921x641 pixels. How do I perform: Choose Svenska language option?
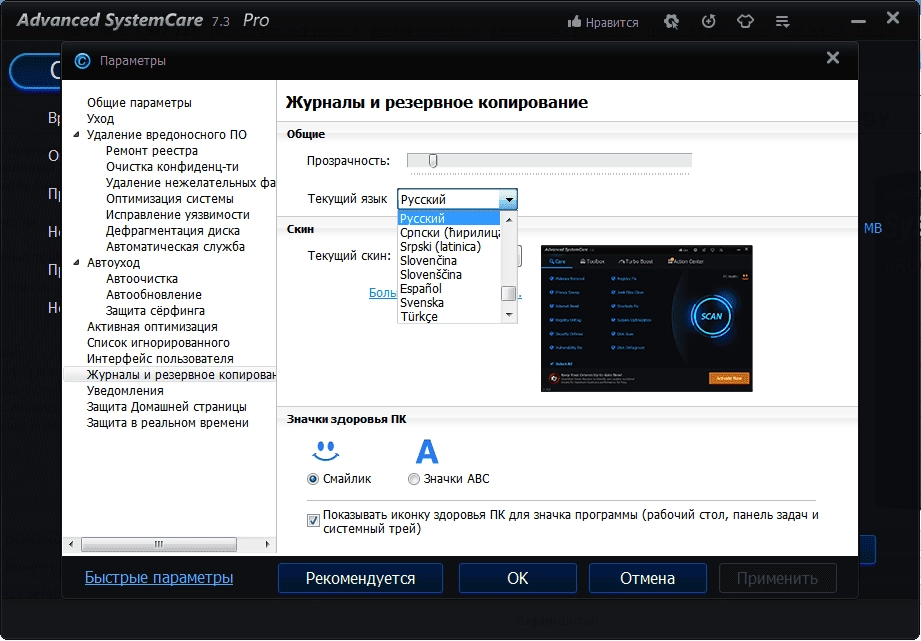(449, 303)
